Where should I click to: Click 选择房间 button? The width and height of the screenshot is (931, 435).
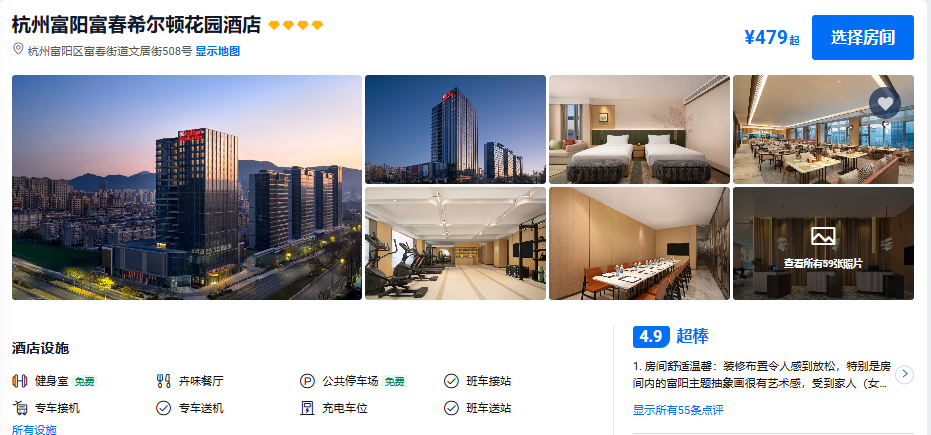click(863, 37)
